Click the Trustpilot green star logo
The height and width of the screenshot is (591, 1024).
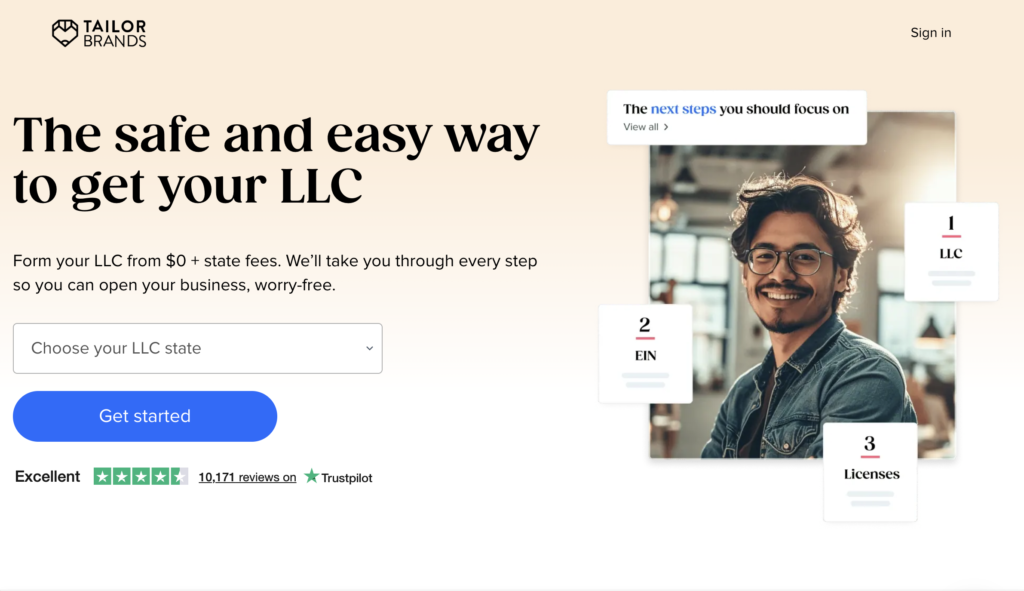click(x=312, y=476)
